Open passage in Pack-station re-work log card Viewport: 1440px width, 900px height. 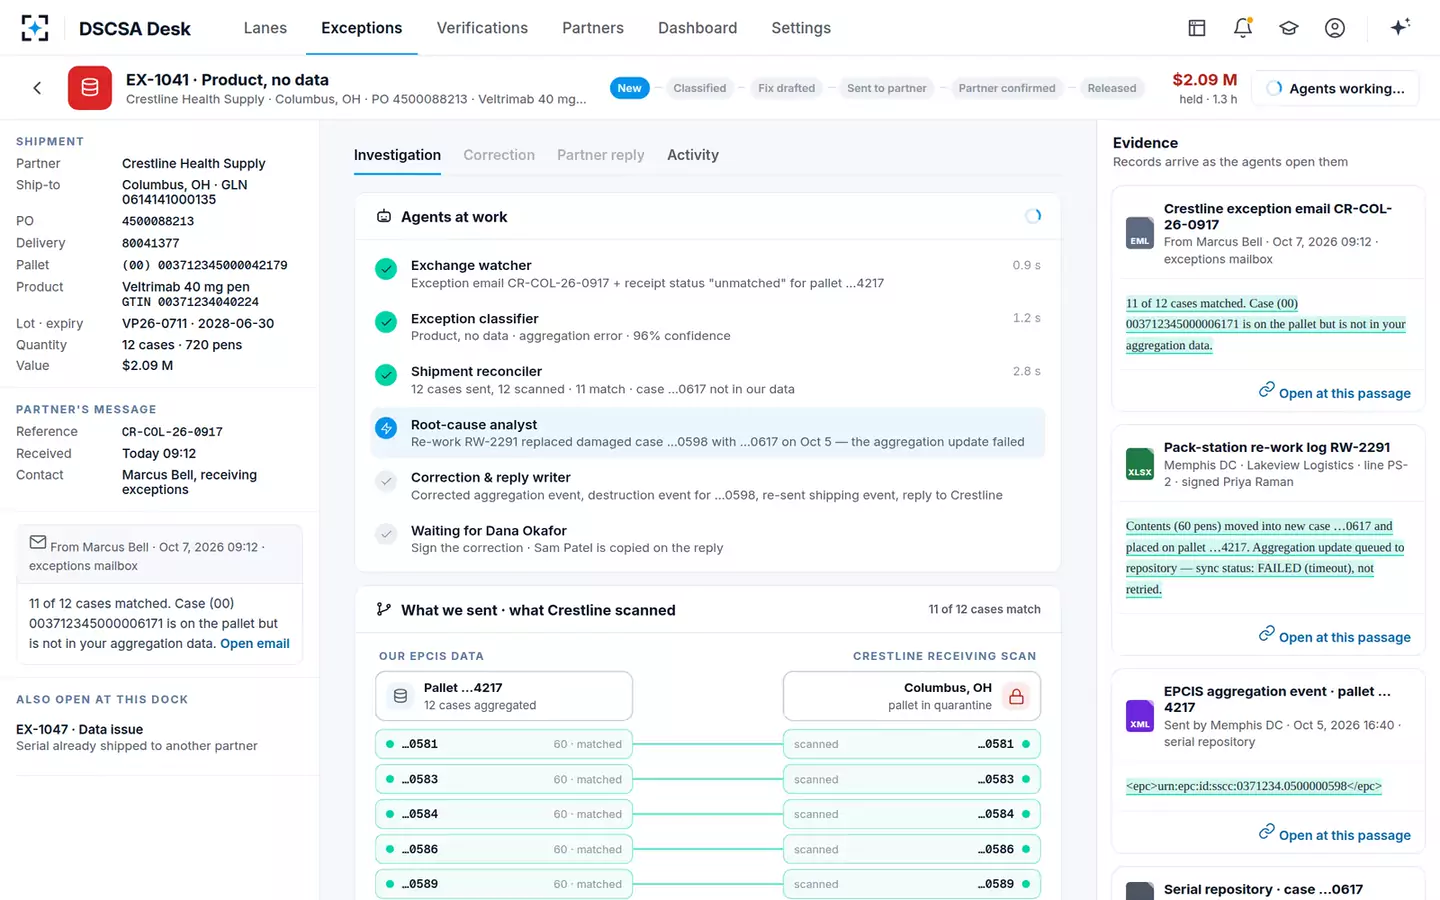click(x=1335, y=636)
